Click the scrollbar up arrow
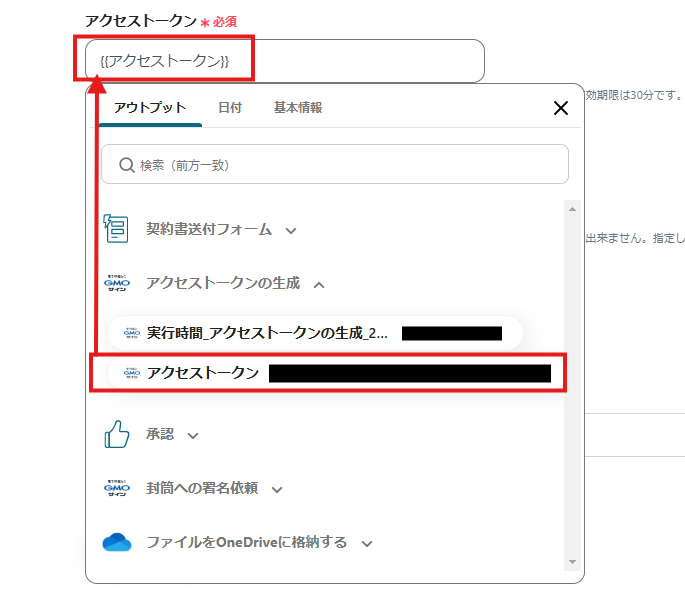The image size is (685, 608). (x=572, y=209)
